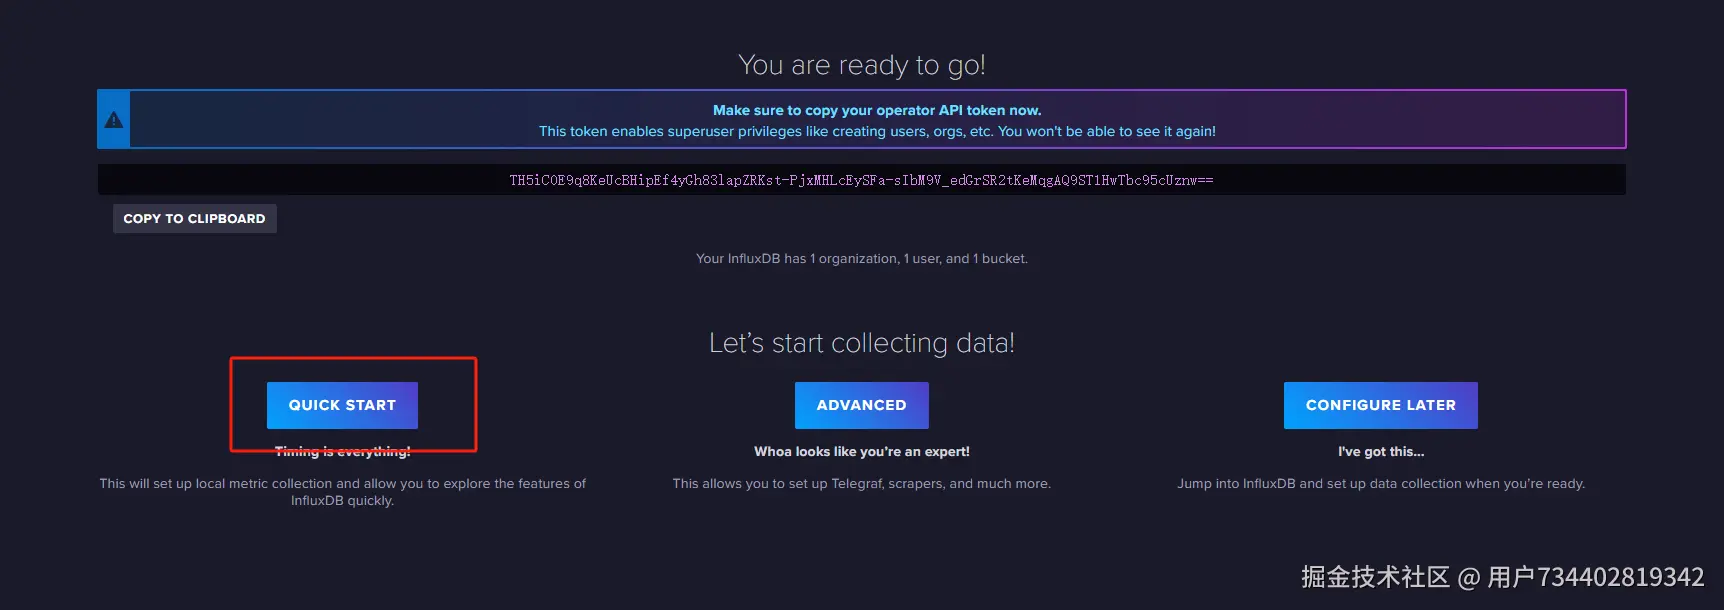This screenshot has width=1724, height=610.
Task: Click the 'You are ready to go!' heading
Action: [x=861, y=65]
